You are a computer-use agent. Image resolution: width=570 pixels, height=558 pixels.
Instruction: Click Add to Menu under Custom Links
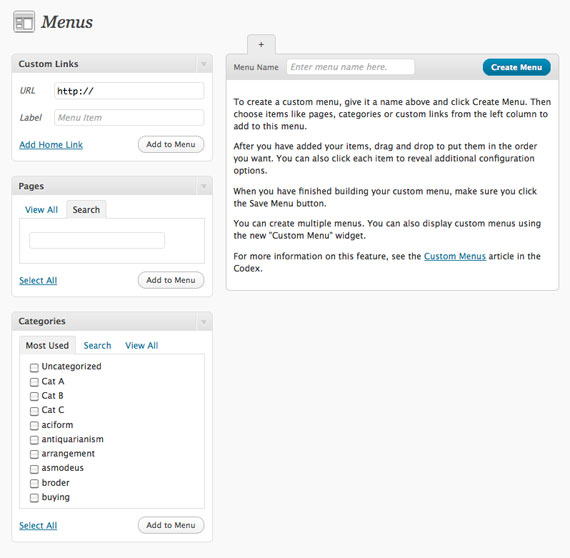[x=171, y=144]
